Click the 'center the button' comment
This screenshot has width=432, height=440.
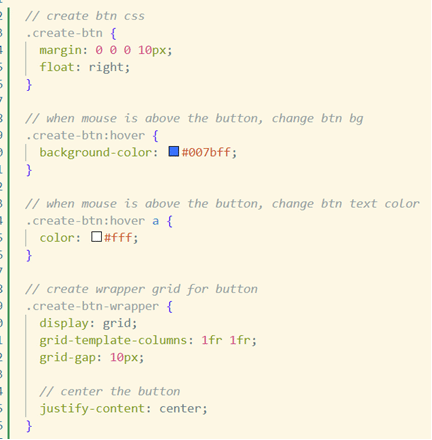[x=110, y=391]
